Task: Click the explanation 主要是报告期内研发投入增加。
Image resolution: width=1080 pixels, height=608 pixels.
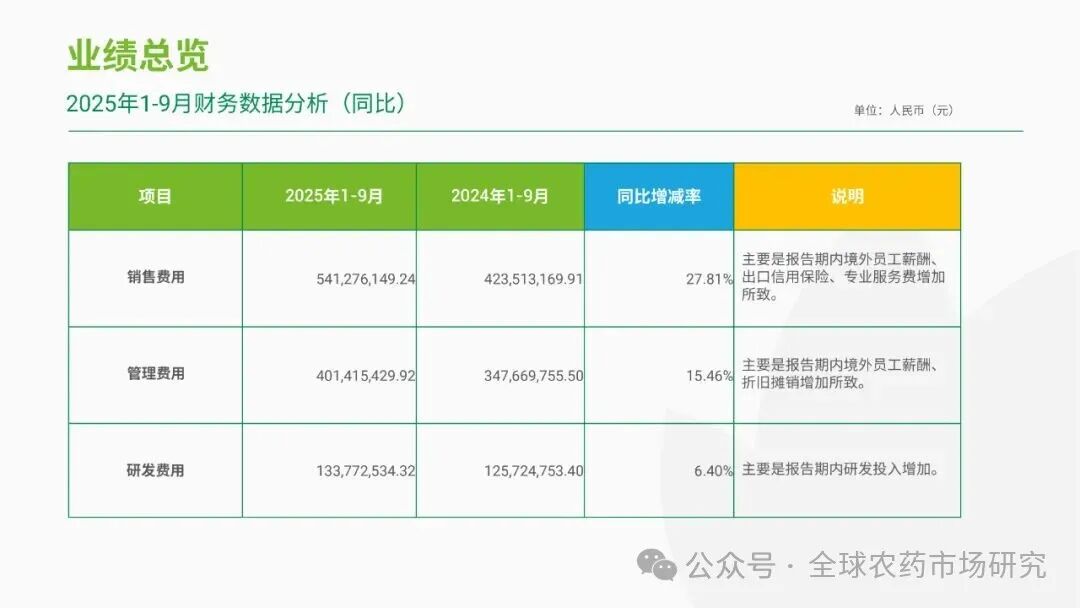Action: (840, 470)
